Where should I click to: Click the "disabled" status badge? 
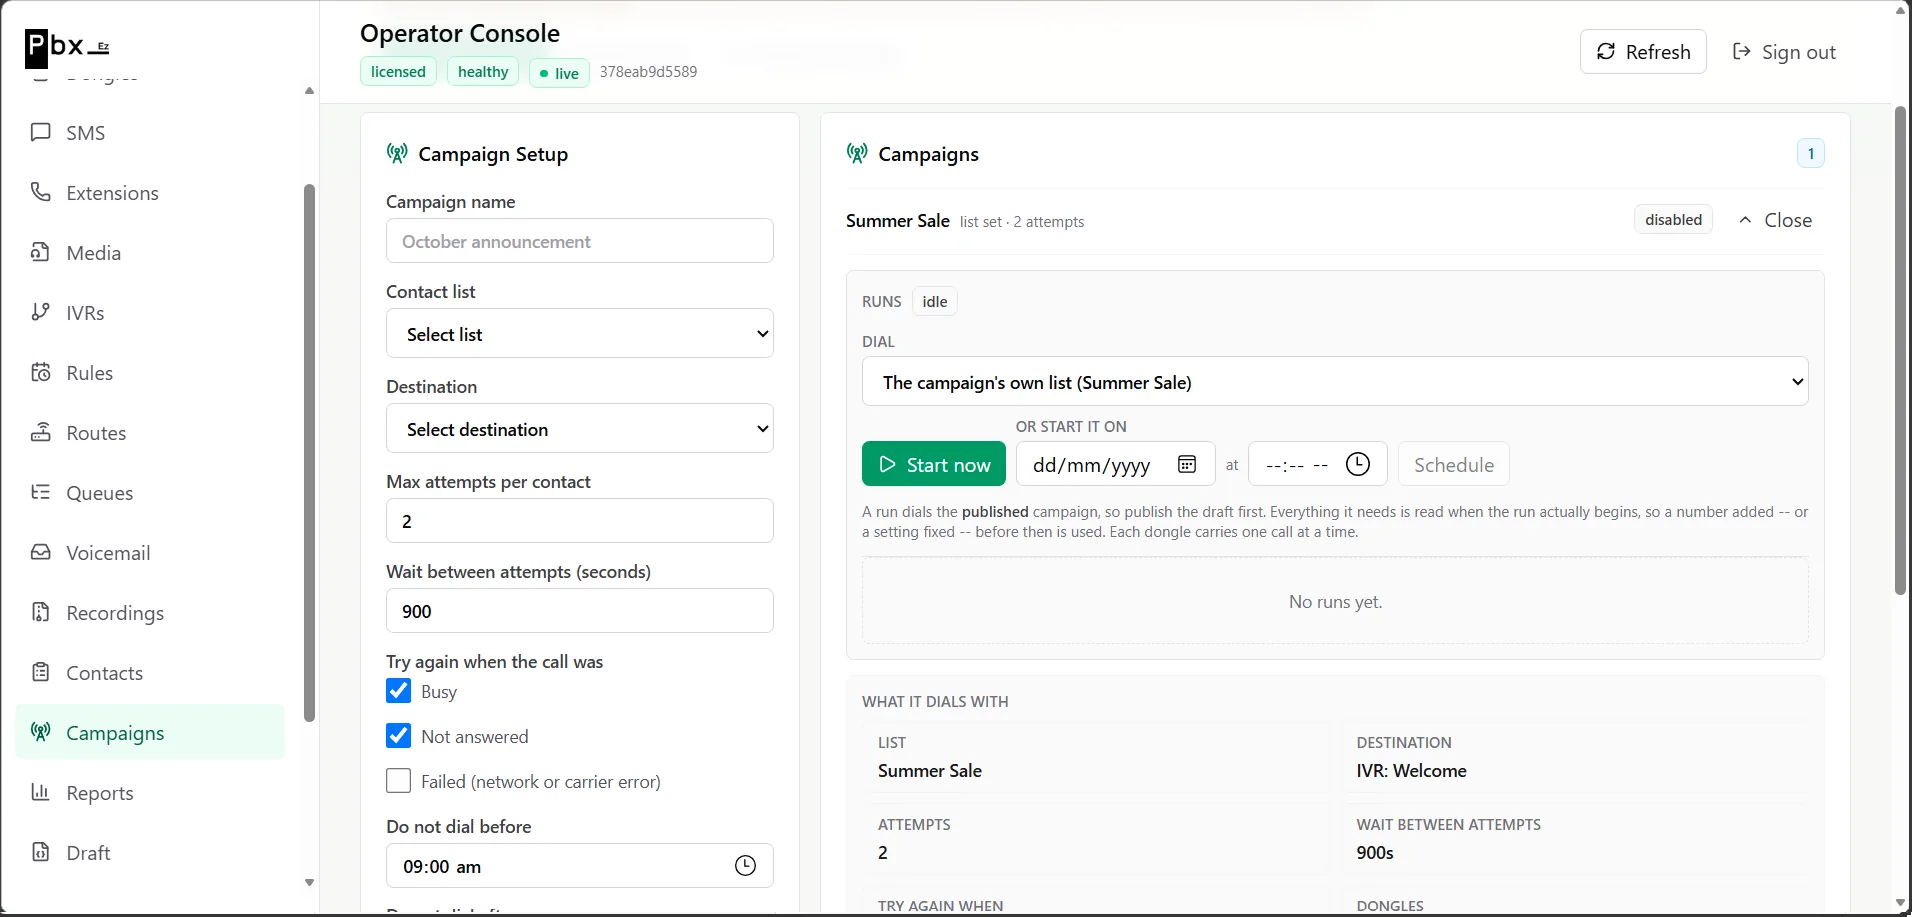coord(1673,220)
